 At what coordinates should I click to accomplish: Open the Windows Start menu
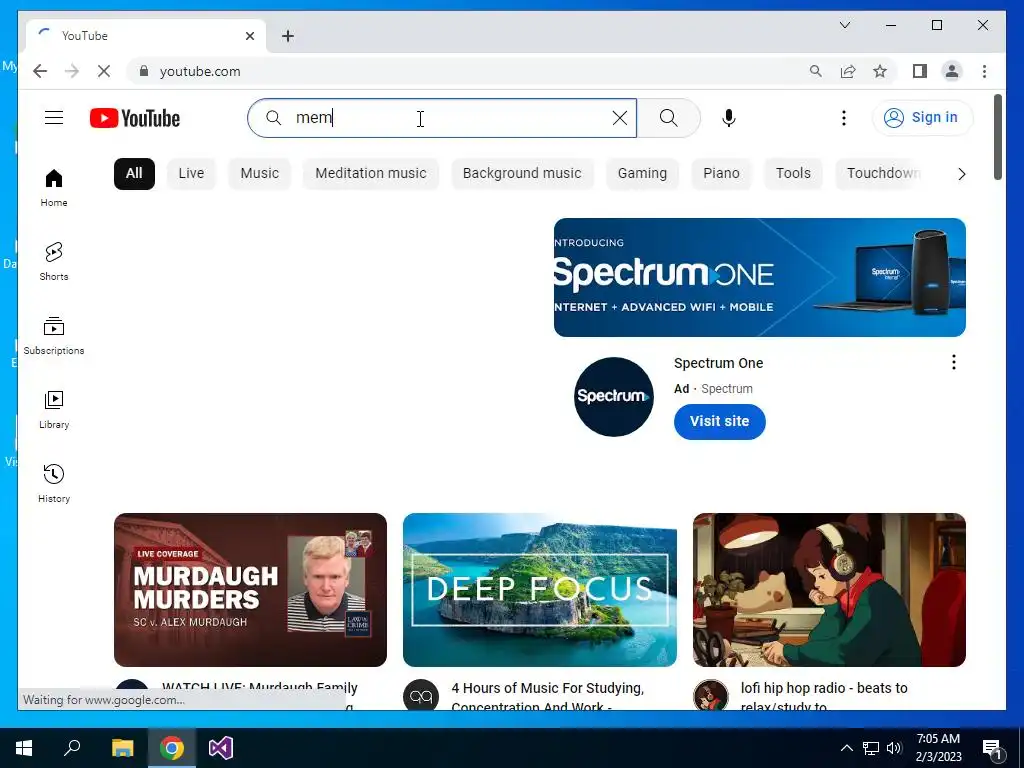(24, 748)
